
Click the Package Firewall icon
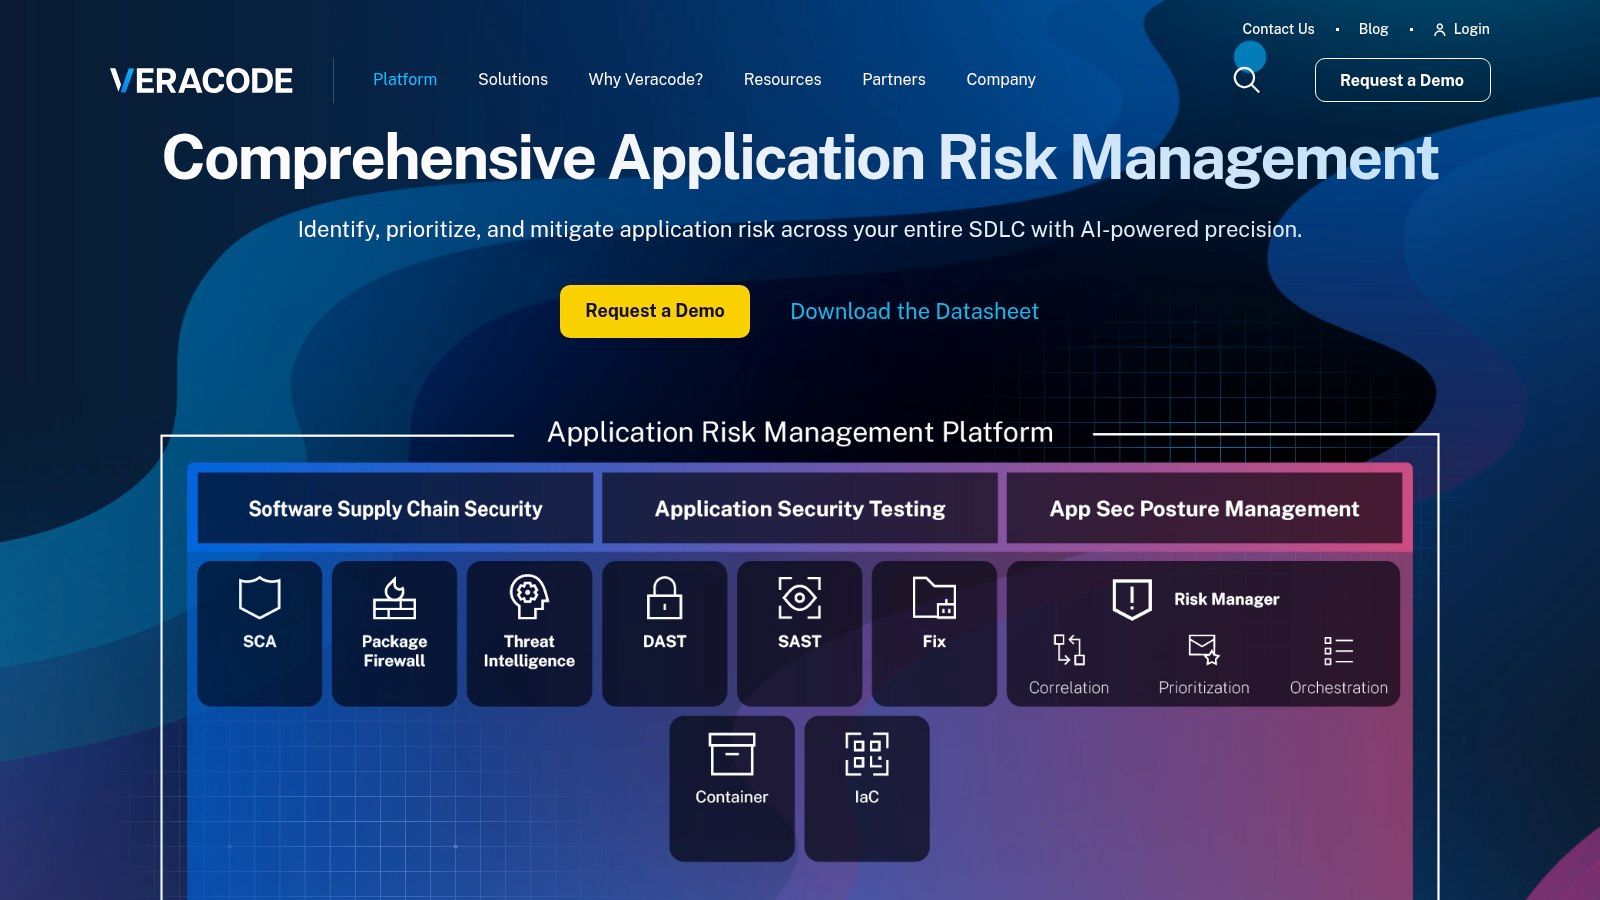pos(394,598)
